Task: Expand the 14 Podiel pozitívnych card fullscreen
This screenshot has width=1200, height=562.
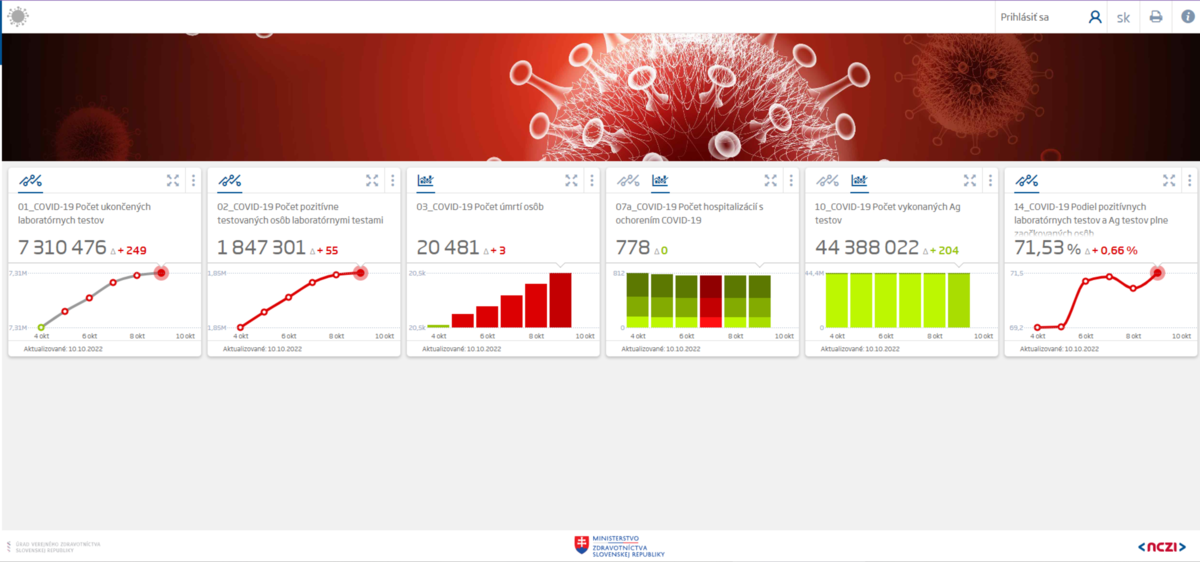Action: pyautogui.click(x=1169, y=180)
